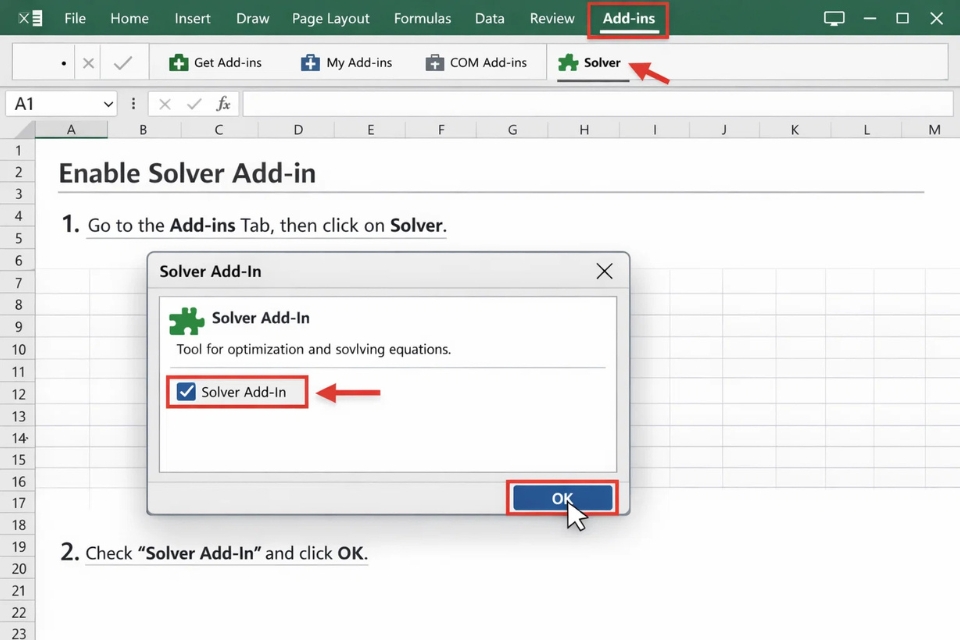The image size is (960, 640).
Task: Select the Add-ins tab
Action: click(627, 18)
